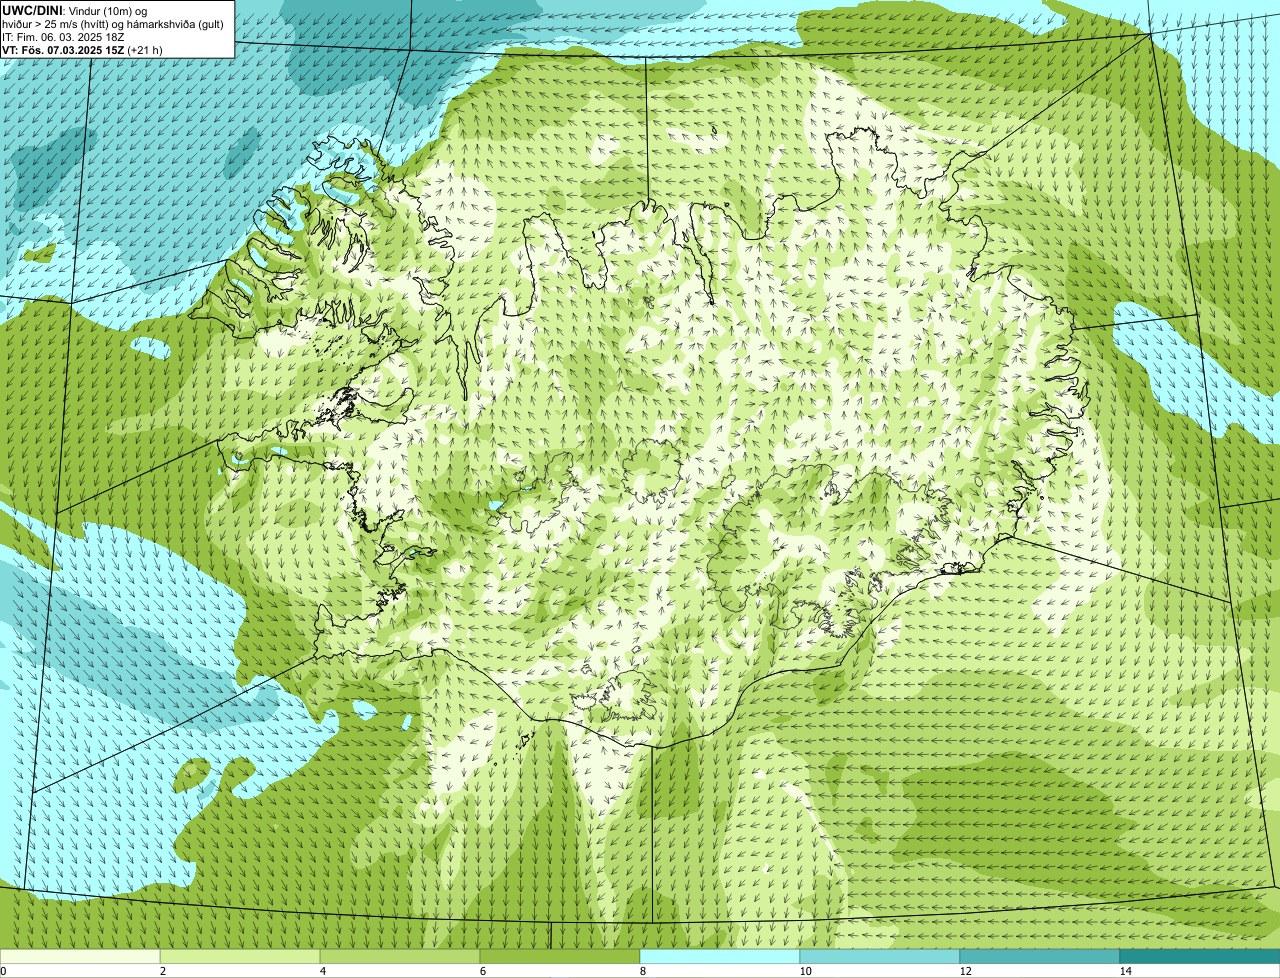The width and height of the screenshot is (1280, 978).
Task: Click the 8–10 light cyan legend segment
Action: point(720,957)
